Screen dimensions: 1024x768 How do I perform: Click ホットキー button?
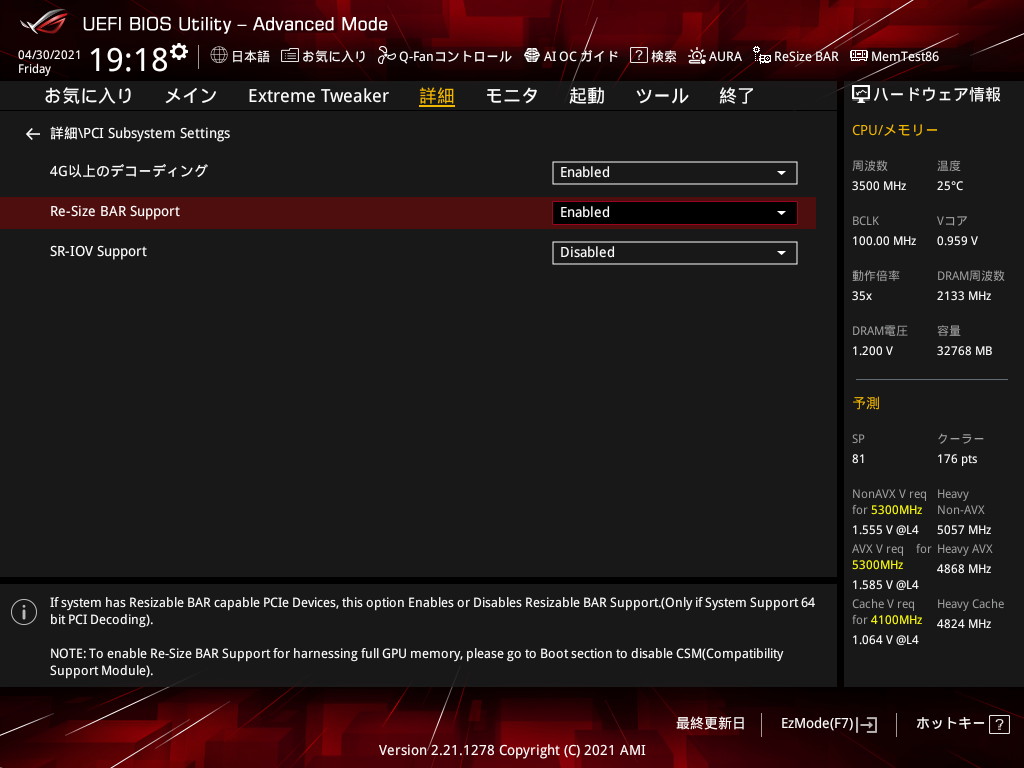pyautogui.click(x=950, y=724)
